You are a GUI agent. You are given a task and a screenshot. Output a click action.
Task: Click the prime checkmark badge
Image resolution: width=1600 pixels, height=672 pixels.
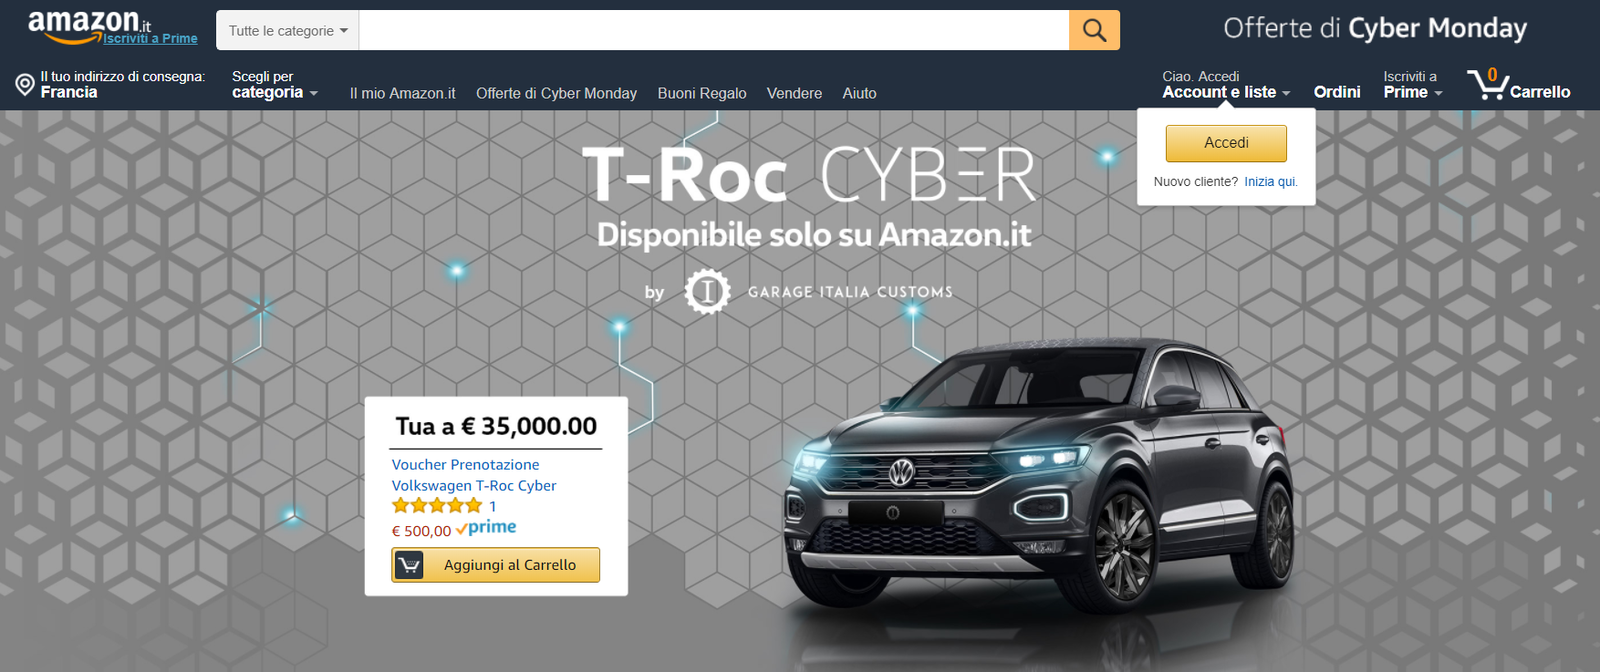click(x=486, y=528)
